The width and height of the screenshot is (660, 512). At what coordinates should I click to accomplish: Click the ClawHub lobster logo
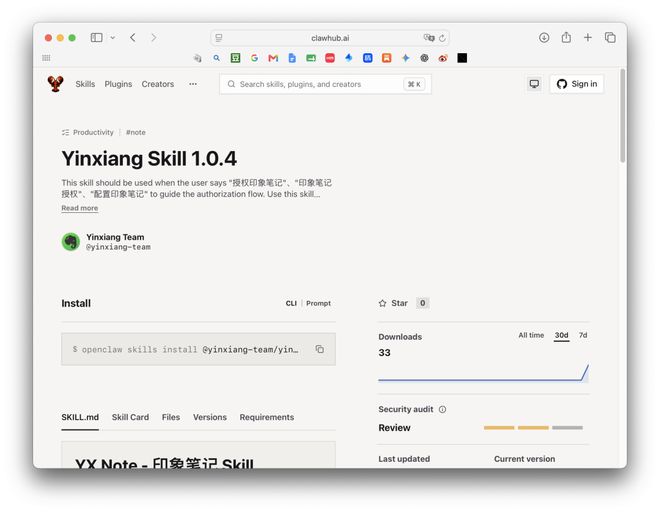coord(55,83)
